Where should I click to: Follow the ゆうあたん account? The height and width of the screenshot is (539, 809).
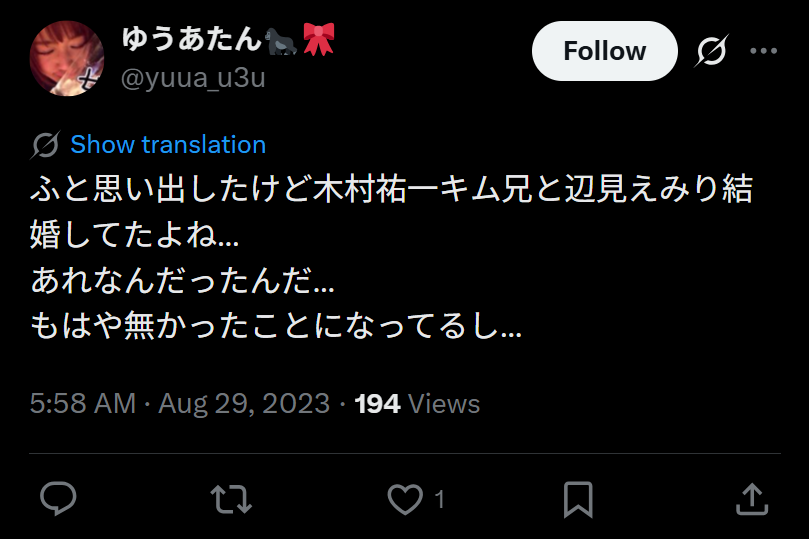(604, 51)
